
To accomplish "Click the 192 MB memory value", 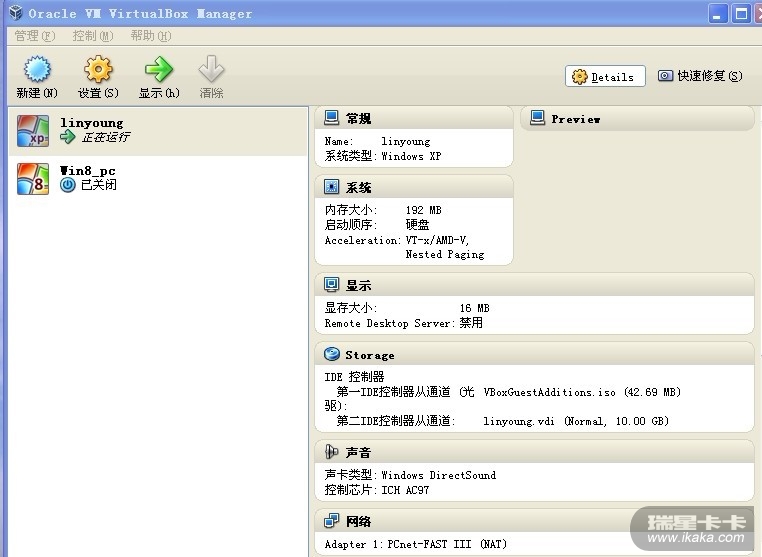I will coord(424,210).
